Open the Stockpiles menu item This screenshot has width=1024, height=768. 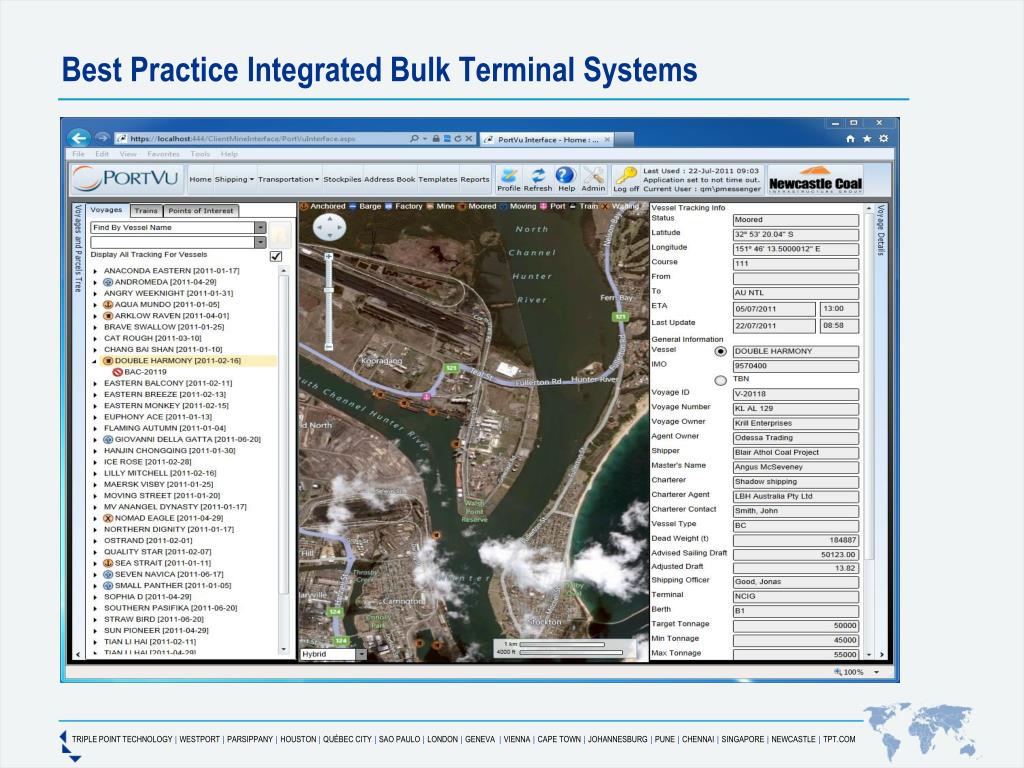pos(342,179)
